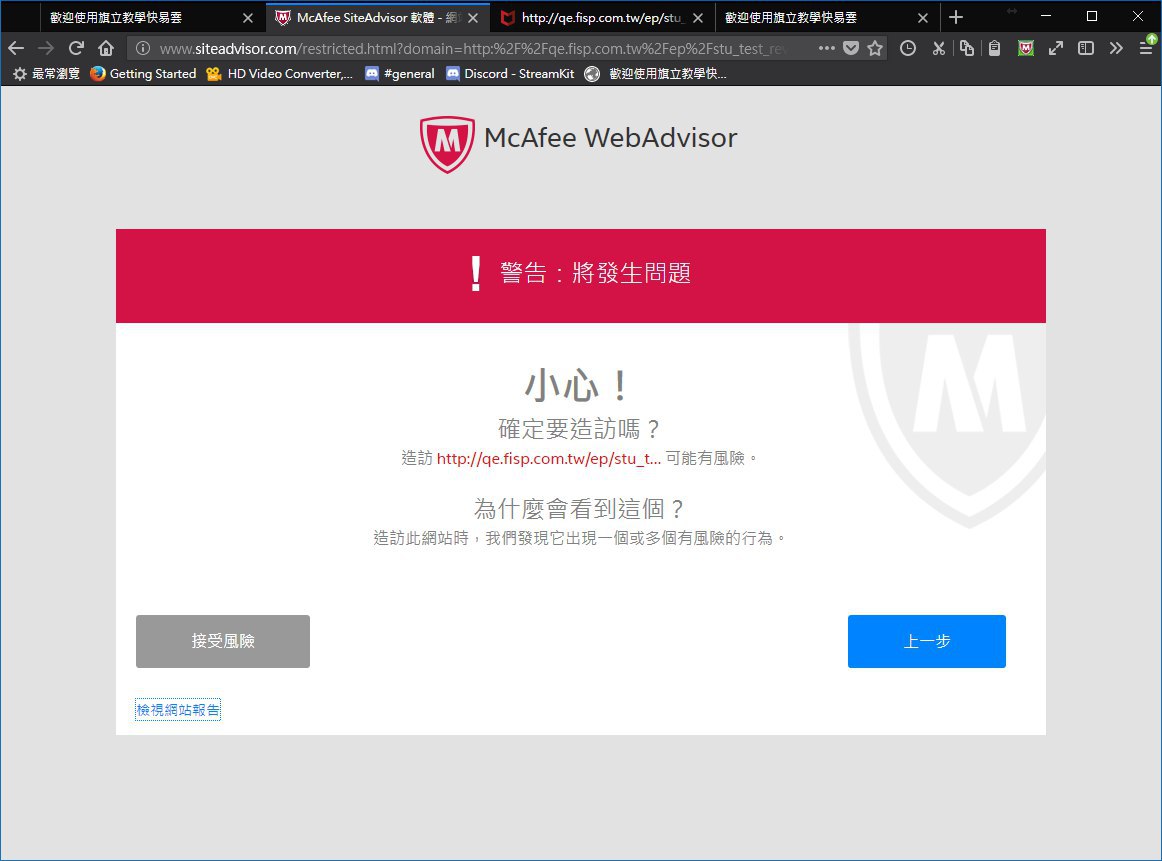
Task: Bookmark this page with the star icon
Action: [x=875, y=48]
